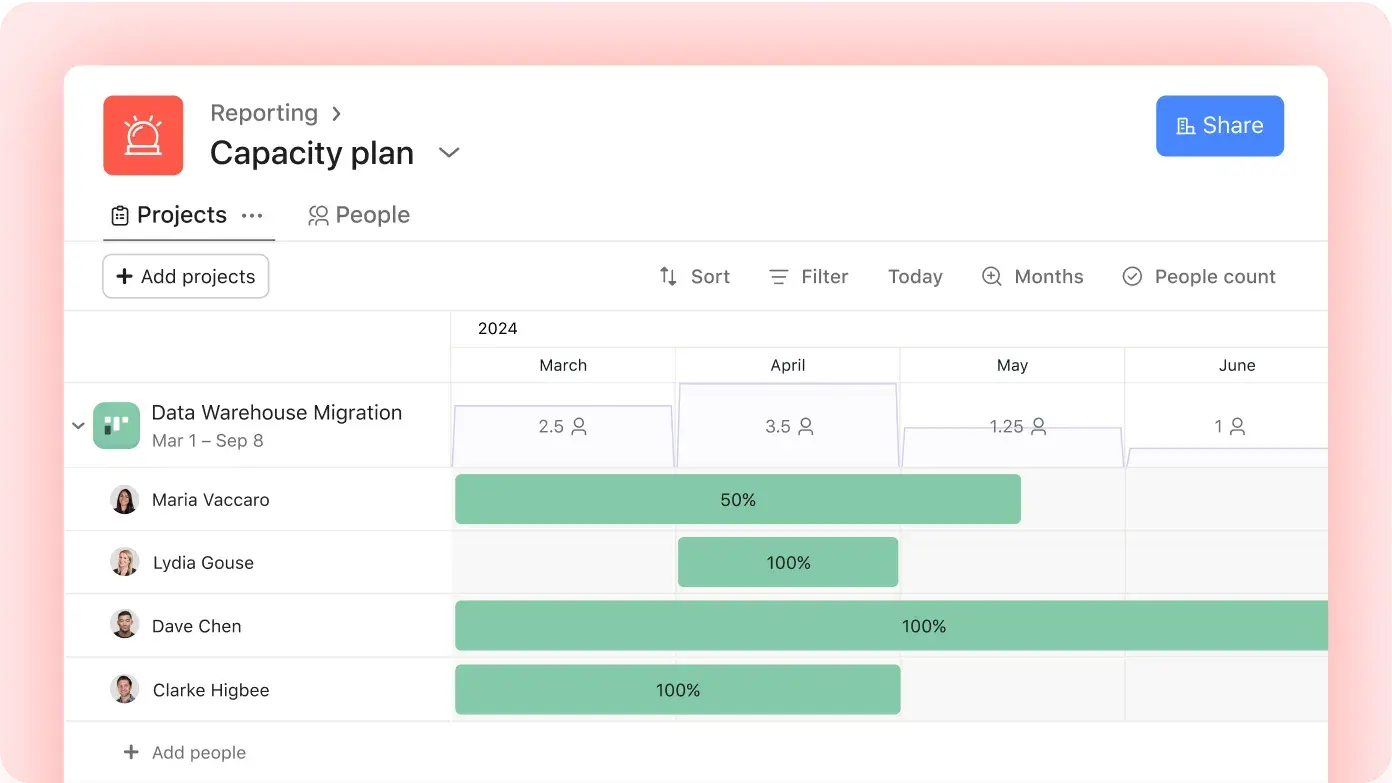Click Lydia Gouse's green 100% allocation bar

[788, 562]
